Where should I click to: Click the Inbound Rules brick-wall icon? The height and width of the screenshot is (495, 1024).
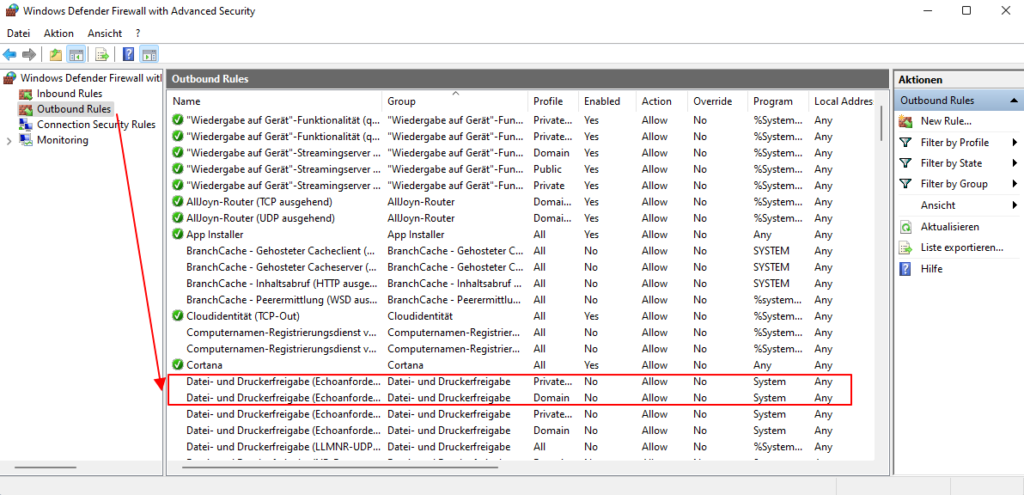pyautogui.click(x=26, y=93)
